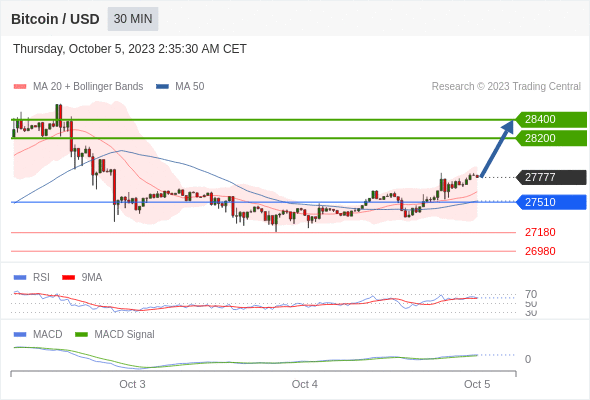Click the 9MA red legend swatch
Image resolution: width=590 pixels, height=400 pixels.
pyautogui.click(x=68, y=278)
